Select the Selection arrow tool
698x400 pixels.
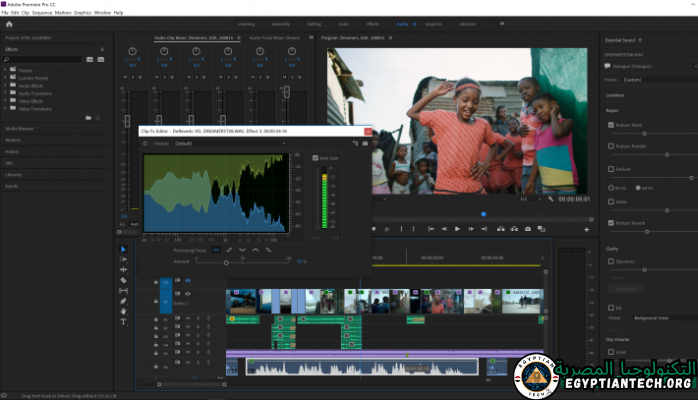pyautogui.click(x=124, y=250)
